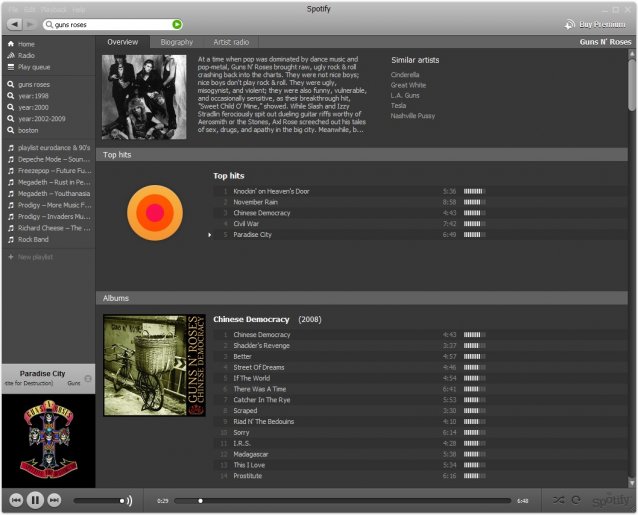Toggle shuffle playback
This screenshot has height=515, width=638.
pyautogui.click(x=558, y=500)
